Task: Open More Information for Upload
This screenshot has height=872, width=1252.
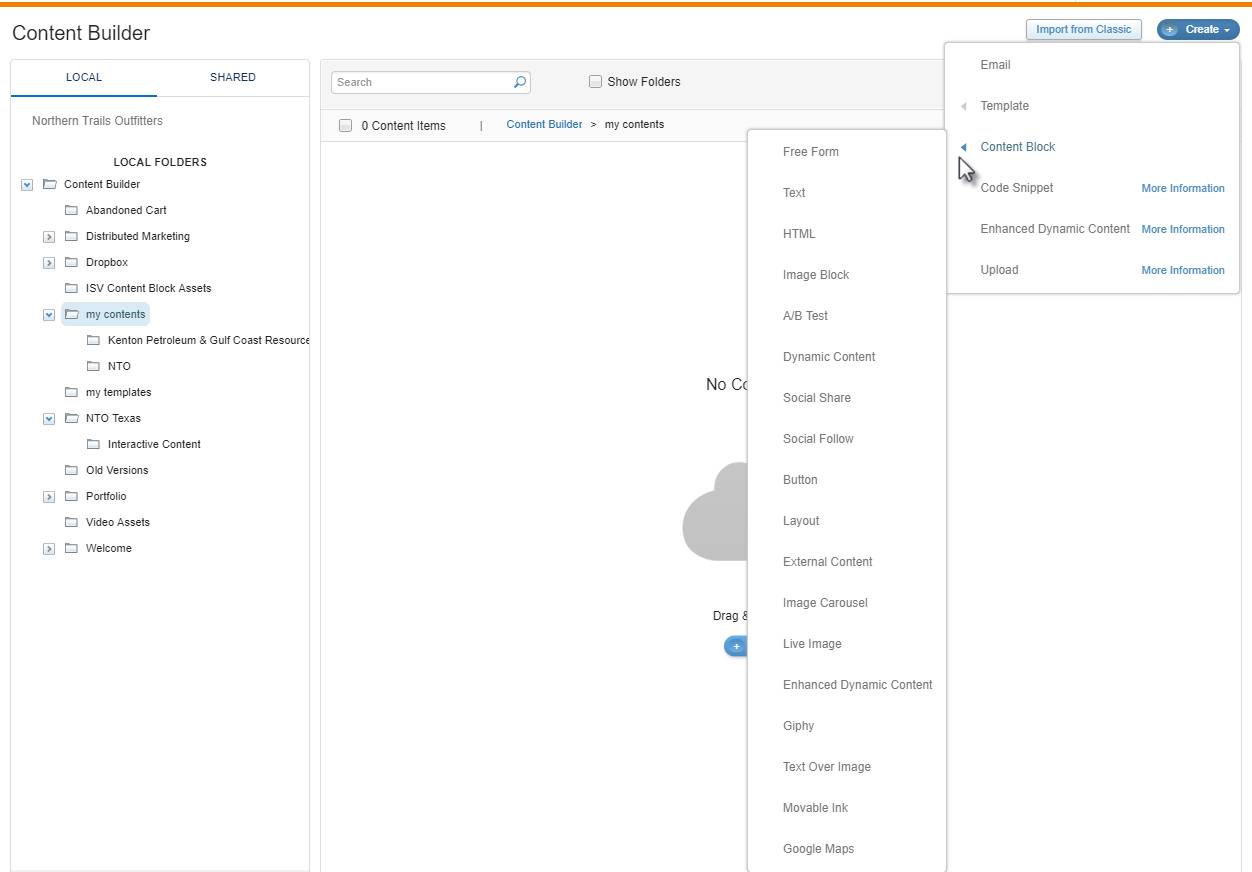Action: [1183, 270]
